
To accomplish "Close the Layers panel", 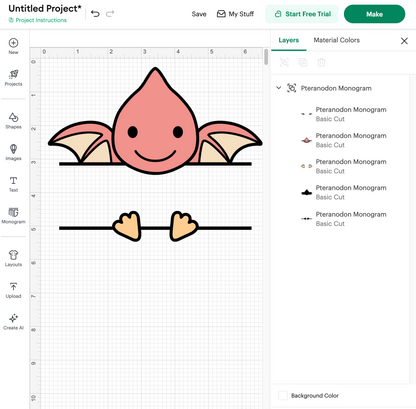I will click(x=404, y=41).
